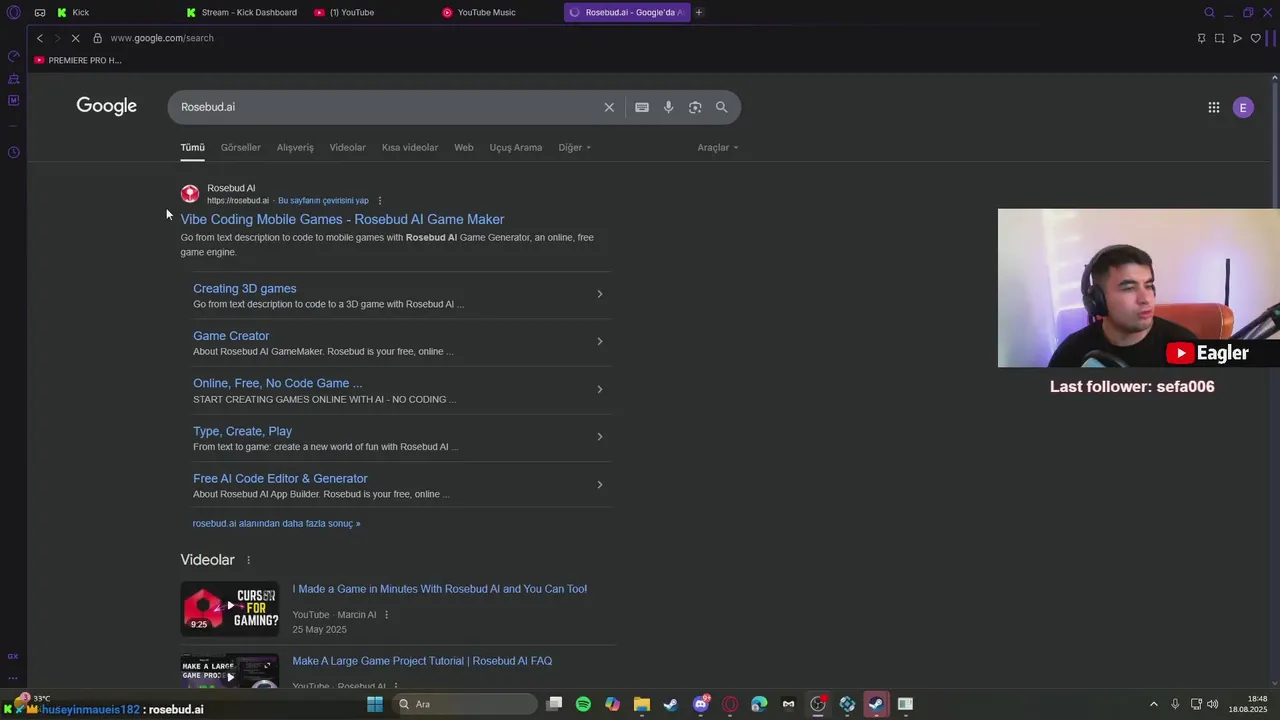Click the Google logo
1280x720 pixels.
[x=106, y=106]
